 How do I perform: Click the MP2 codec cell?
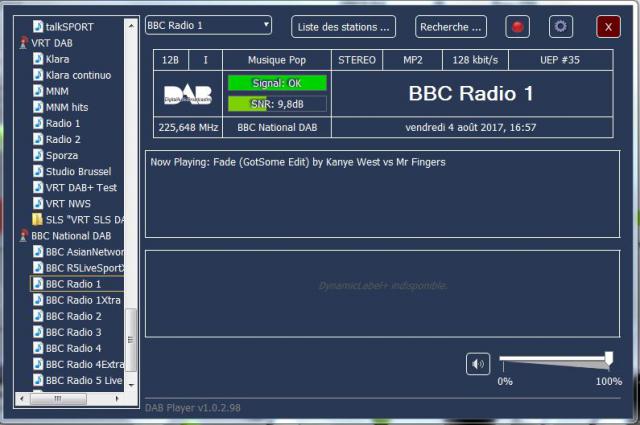[x=413, y=60]
